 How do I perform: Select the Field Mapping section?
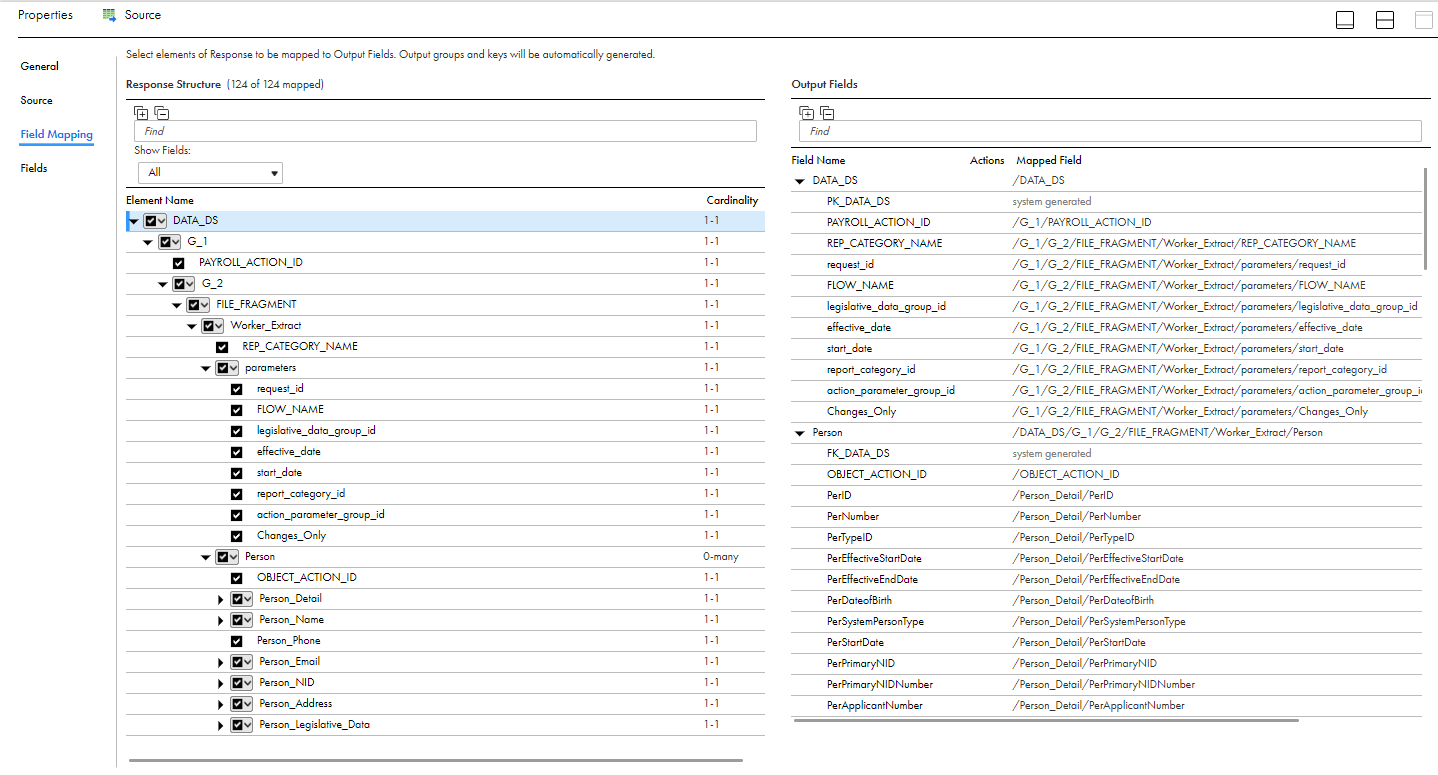tap(56, 134)
